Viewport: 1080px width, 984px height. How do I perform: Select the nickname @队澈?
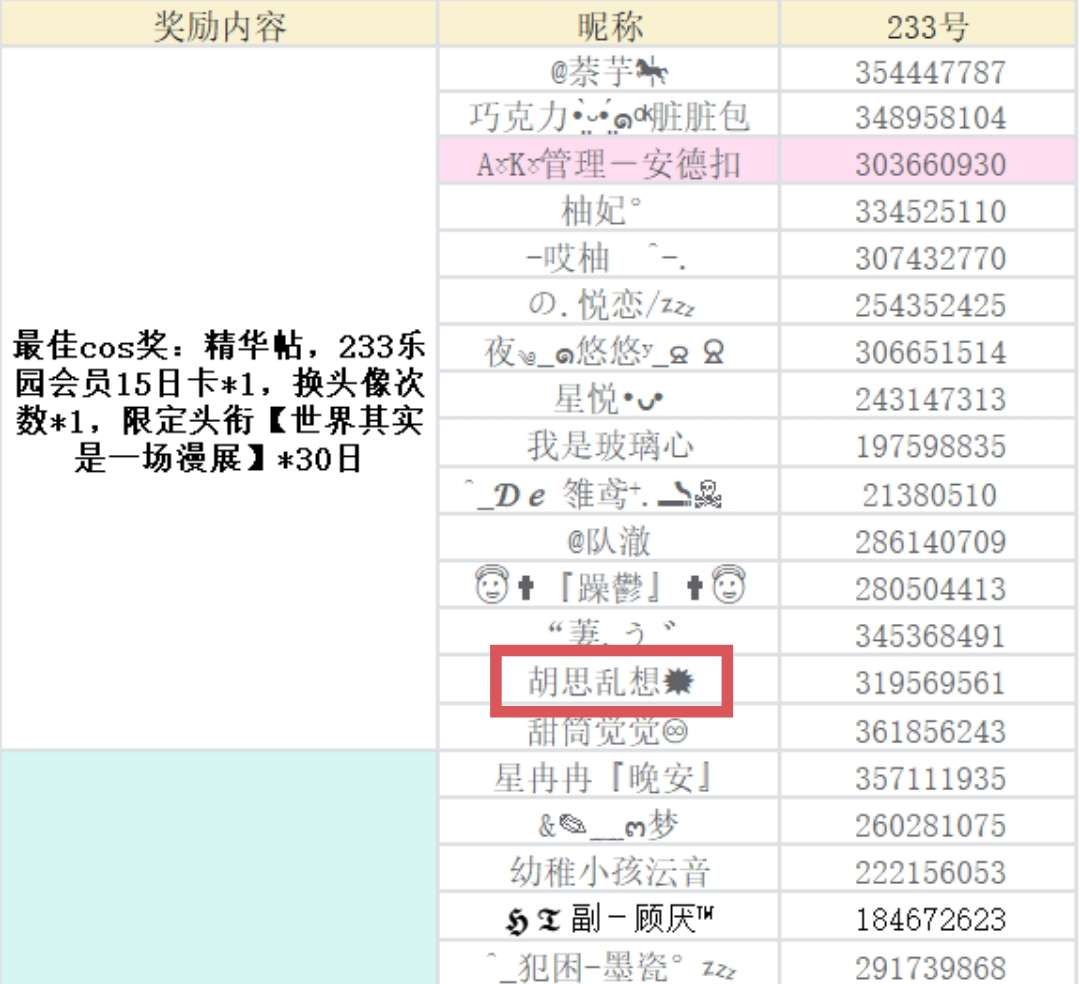tap(609, 542)
